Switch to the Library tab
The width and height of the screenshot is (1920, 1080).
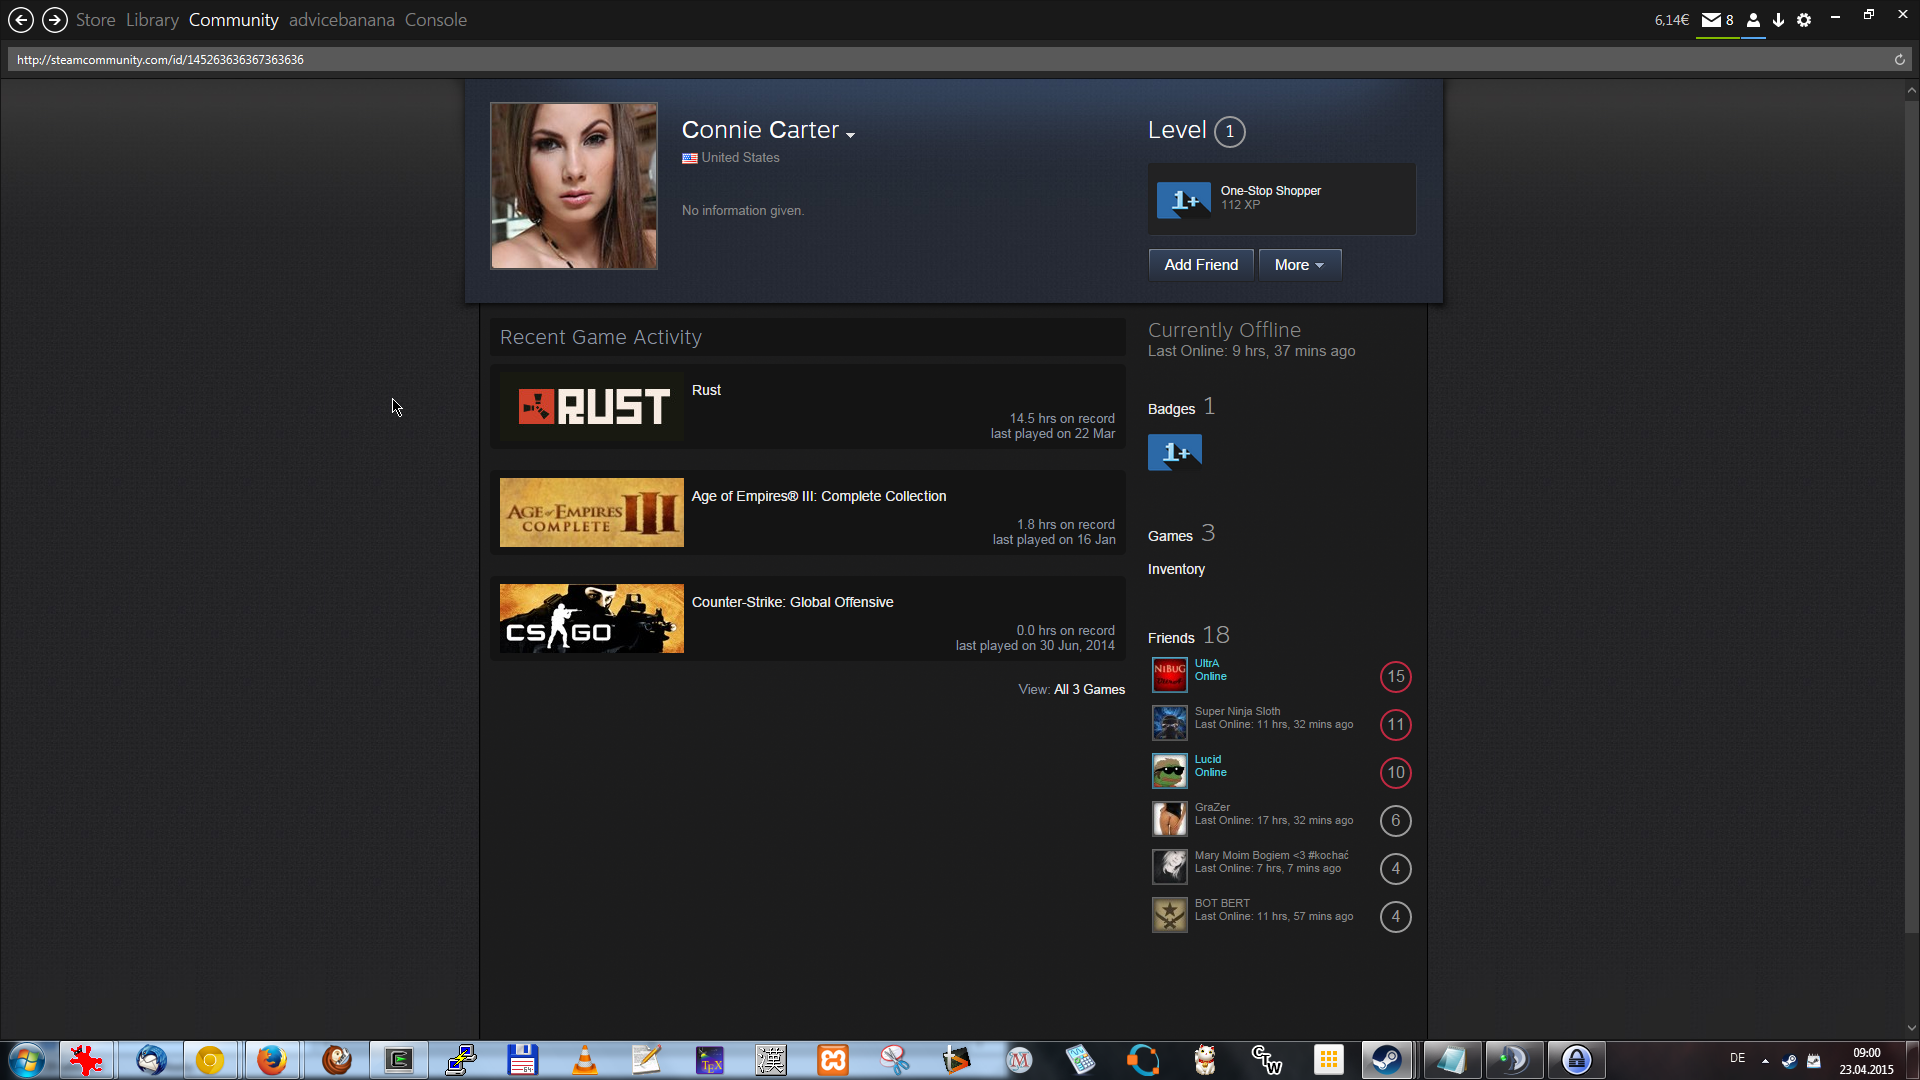152,20
